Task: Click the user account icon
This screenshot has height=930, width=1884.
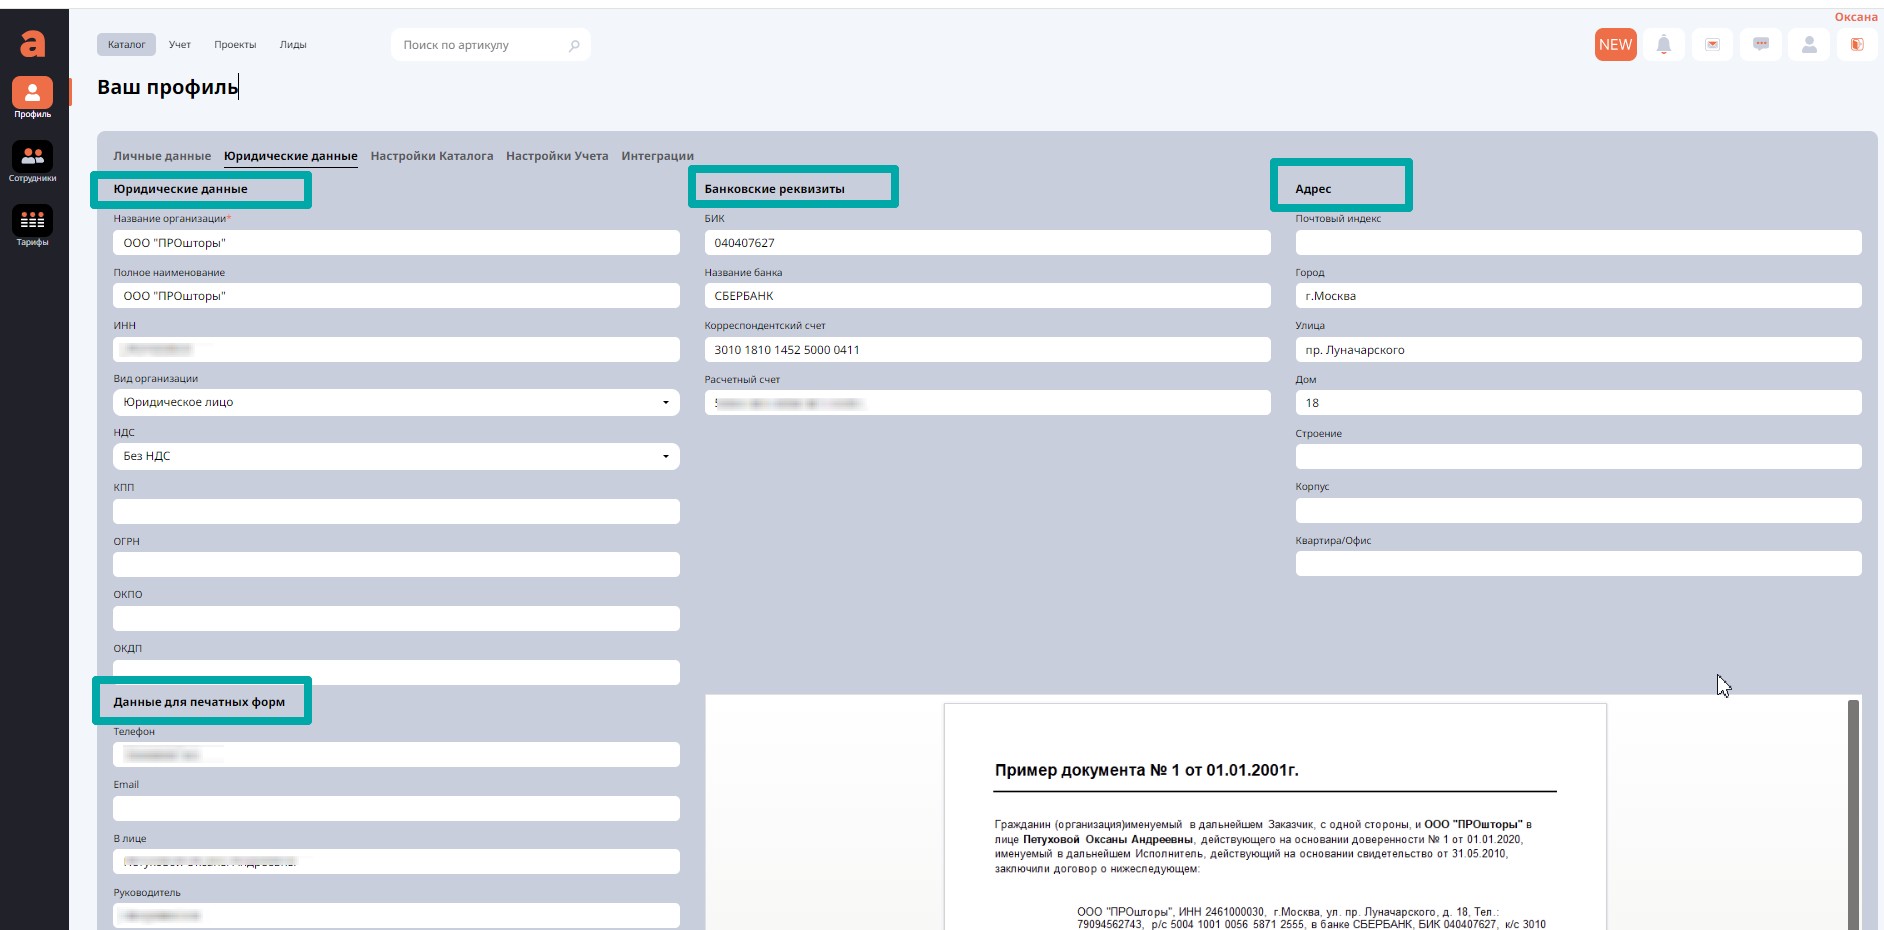Action: [1809, 45]
